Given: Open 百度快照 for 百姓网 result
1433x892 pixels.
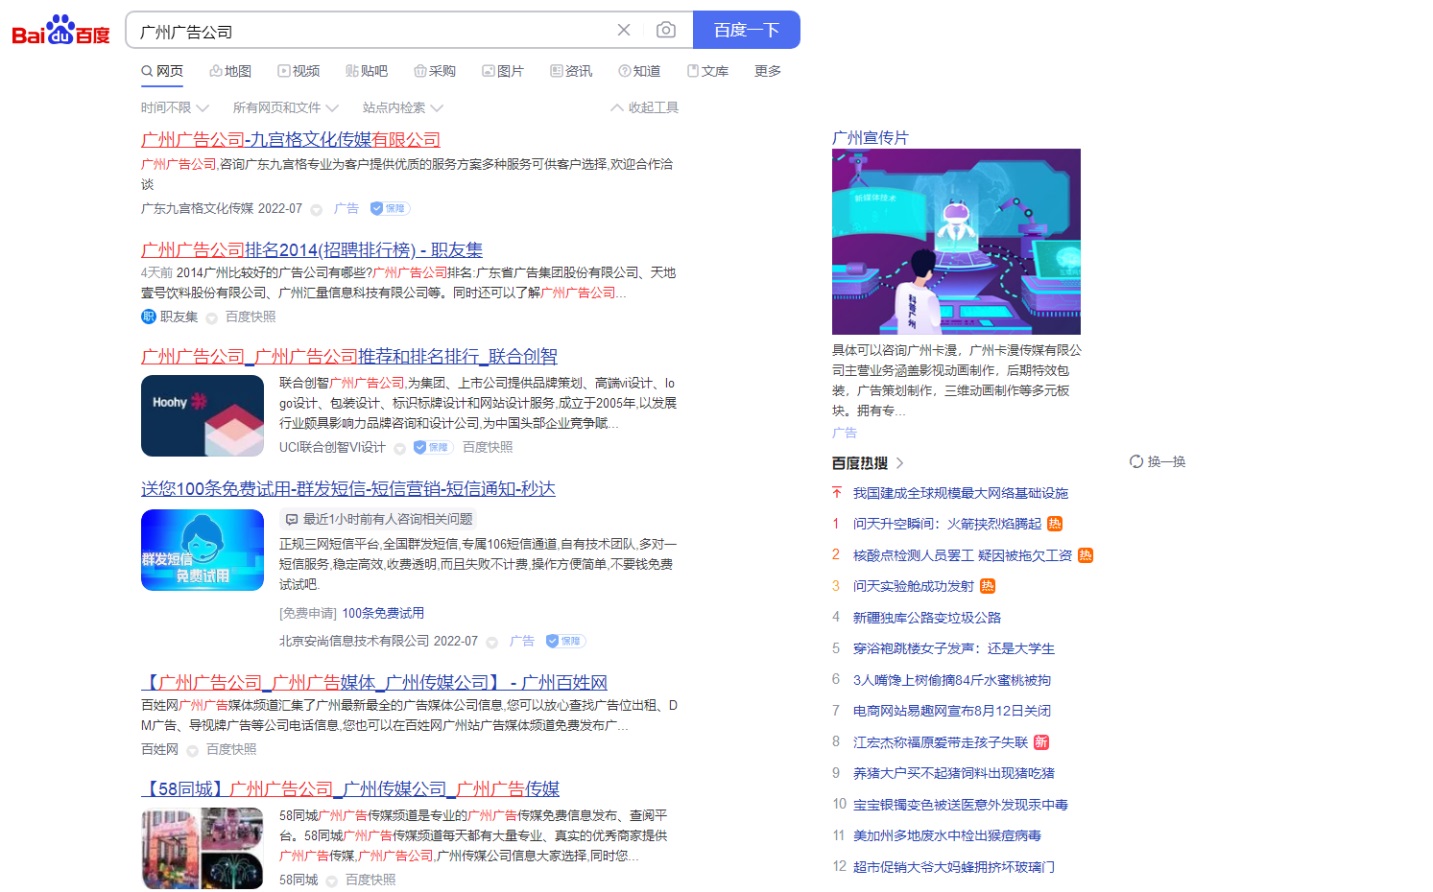Looking at the screenshot, I should 231,750.
